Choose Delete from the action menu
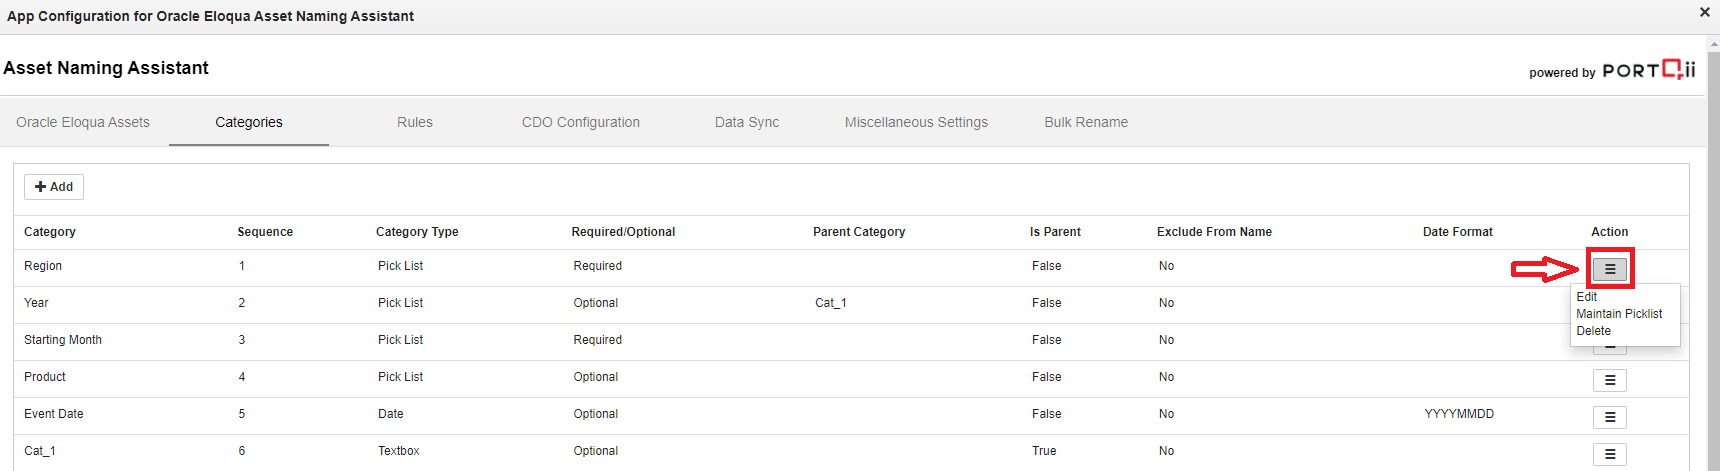 tap(1593, 331)
